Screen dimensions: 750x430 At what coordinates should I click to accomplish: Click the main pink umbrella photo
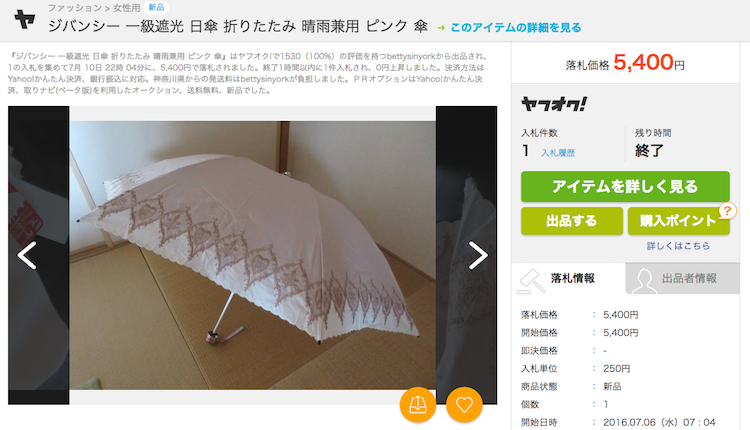pos(253,255)
